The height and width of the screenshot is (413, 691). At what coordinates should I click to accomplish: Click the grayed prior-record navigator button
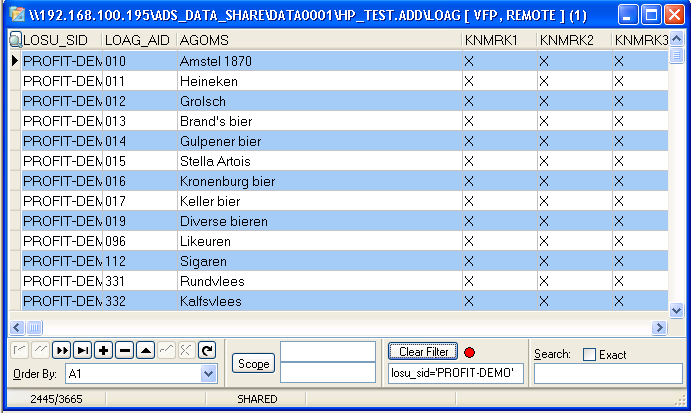[41, 350]
